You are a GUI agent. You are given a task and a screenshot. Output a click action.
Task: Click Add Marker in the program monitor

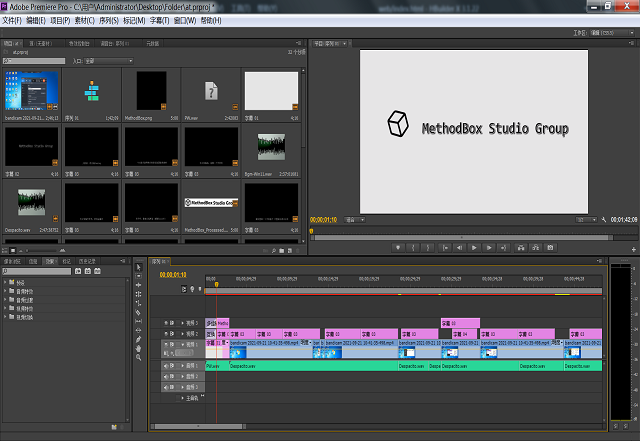click(398, 247)
